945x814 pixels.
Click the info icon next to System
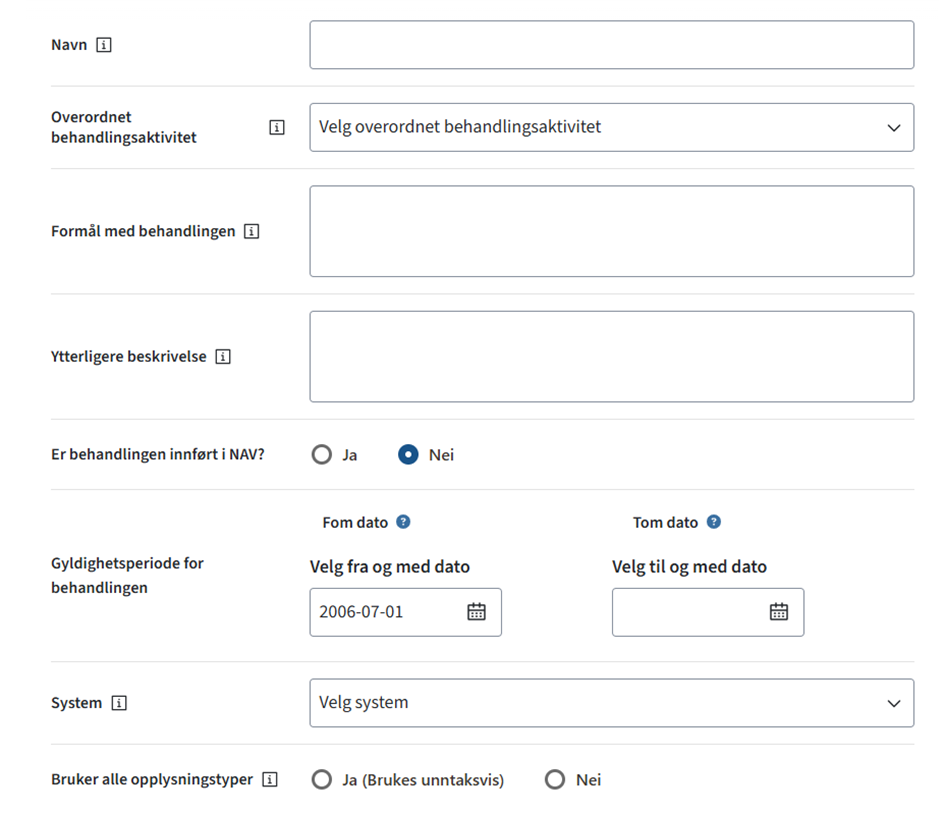(119, 704)
